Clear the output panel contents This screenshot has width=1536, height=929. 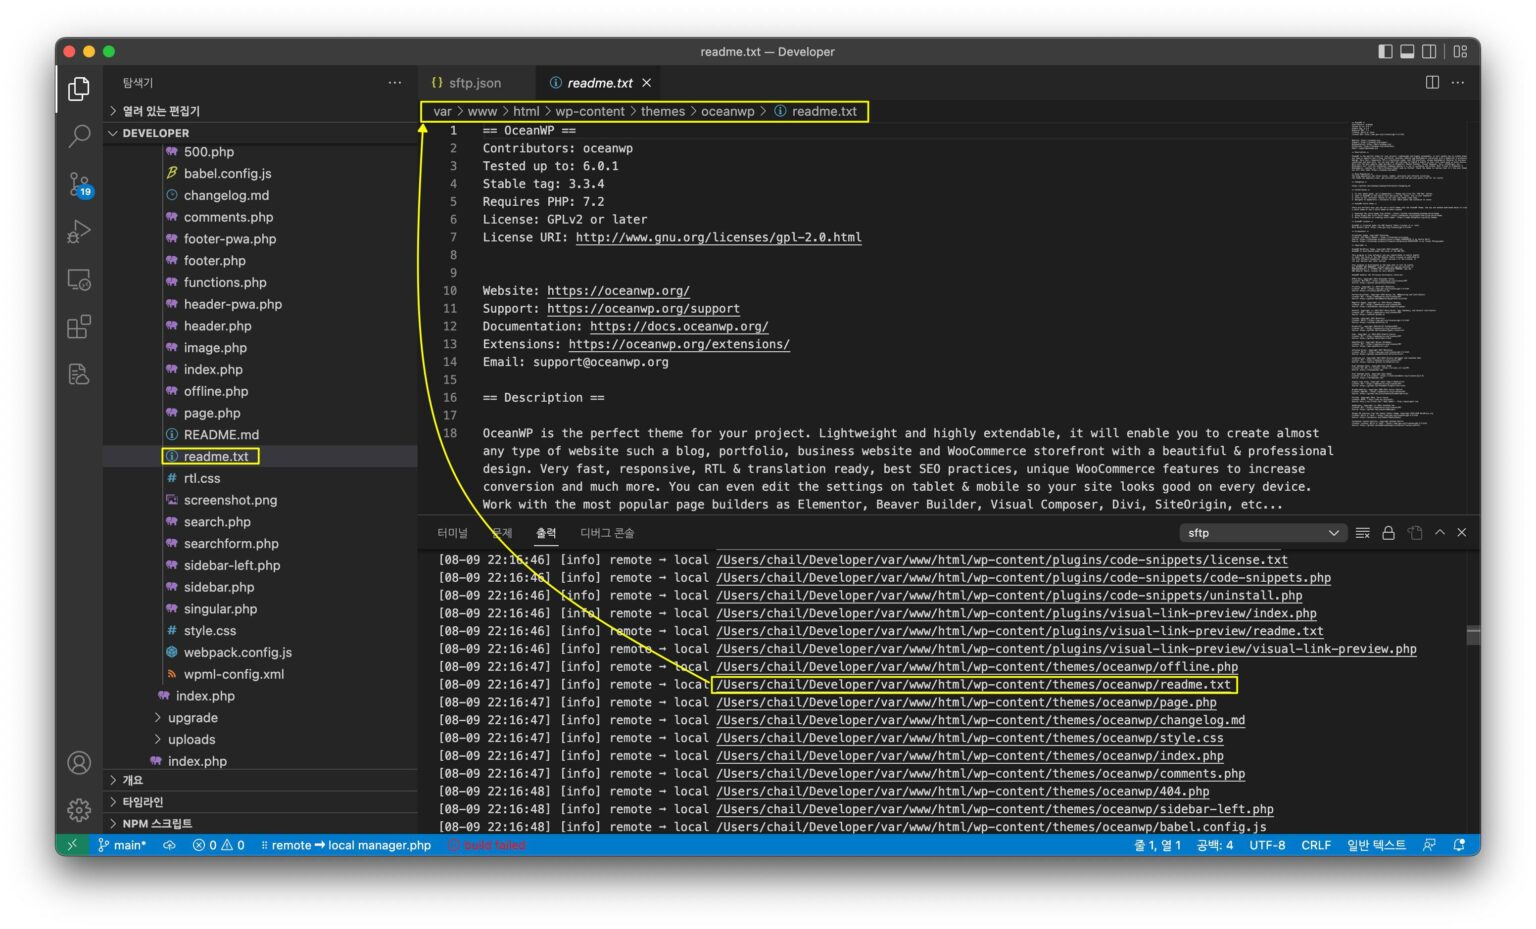[x=1363, y=533]
